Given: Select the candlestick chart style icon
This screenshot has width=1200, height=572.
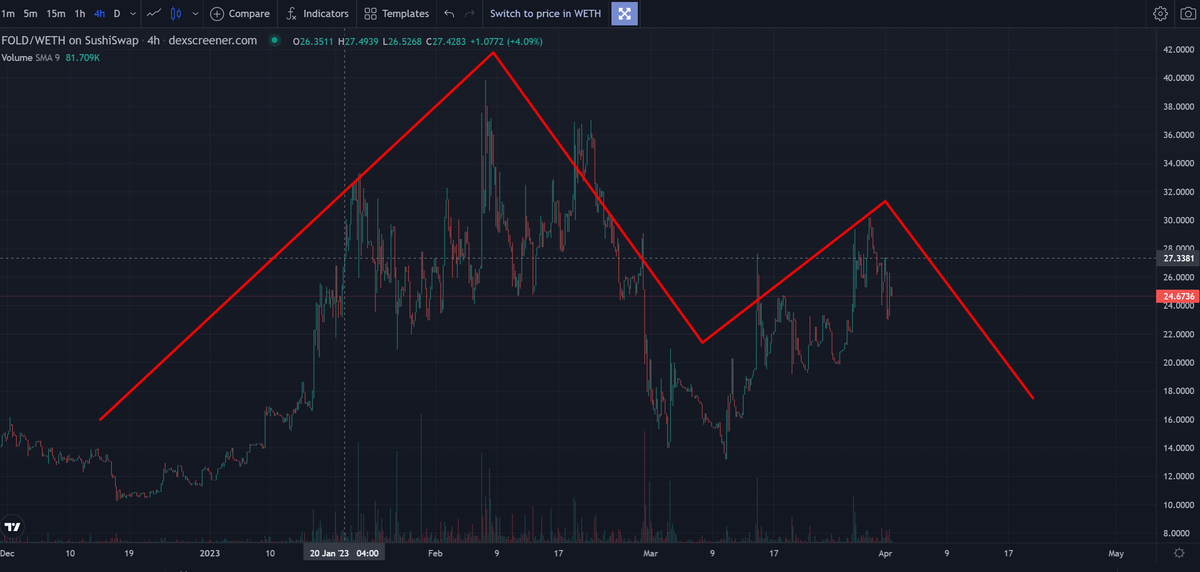Looking at the screenshot, I should point(177,14).
